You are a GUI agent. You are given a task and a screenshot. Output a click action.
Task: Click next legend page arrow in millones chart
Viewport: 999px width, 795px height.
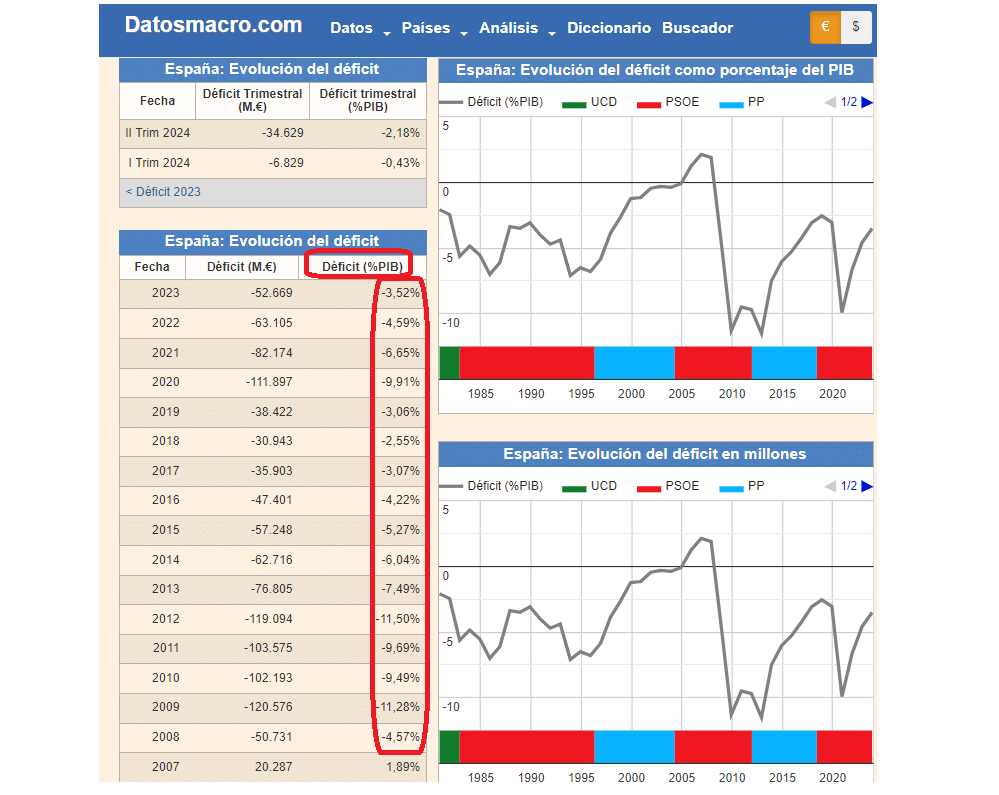tap(866, 486)
